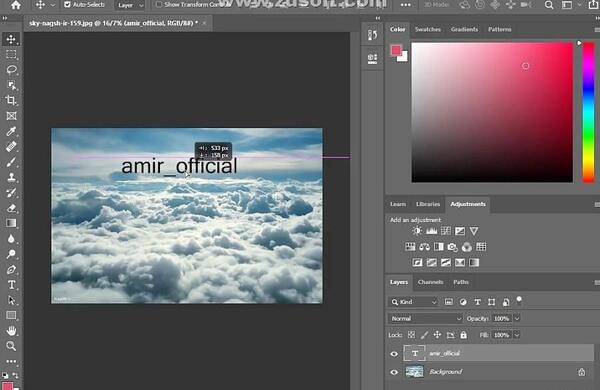This screenshot has width=600, height=390.
Task: Select the Zoom tool in toolbar
Action: pyautogui.click(x=11, y=346)
